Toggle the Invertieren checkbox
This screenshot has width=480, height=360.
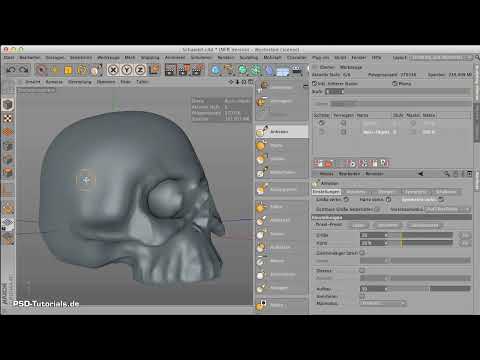click(362, 296)
